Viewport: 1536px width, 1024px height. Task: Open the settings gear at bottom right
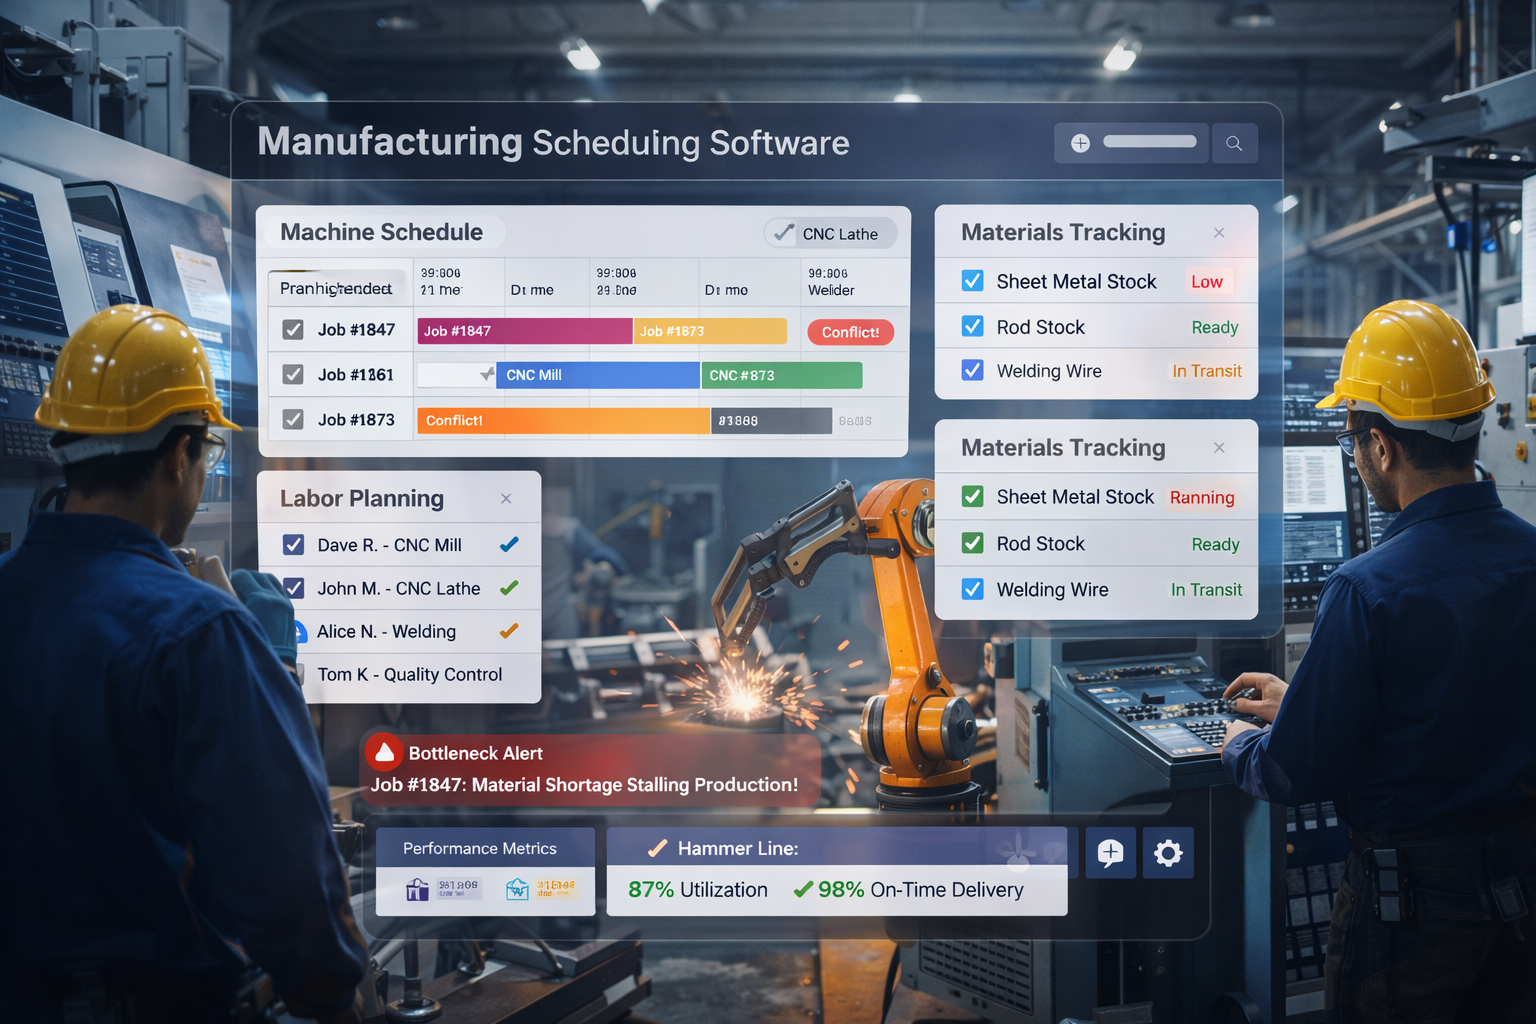1168,853
